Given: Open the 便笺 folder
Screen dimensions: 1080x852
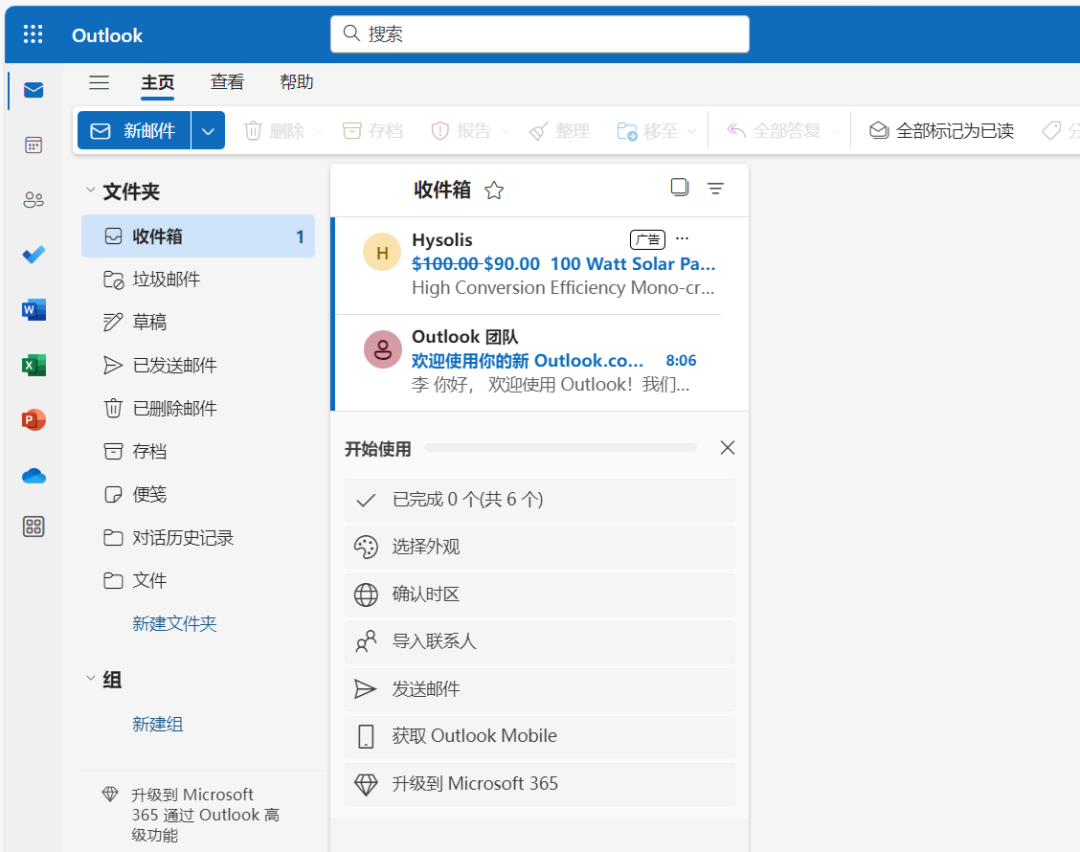Looking at the screenshot, I should pos(198,495).
